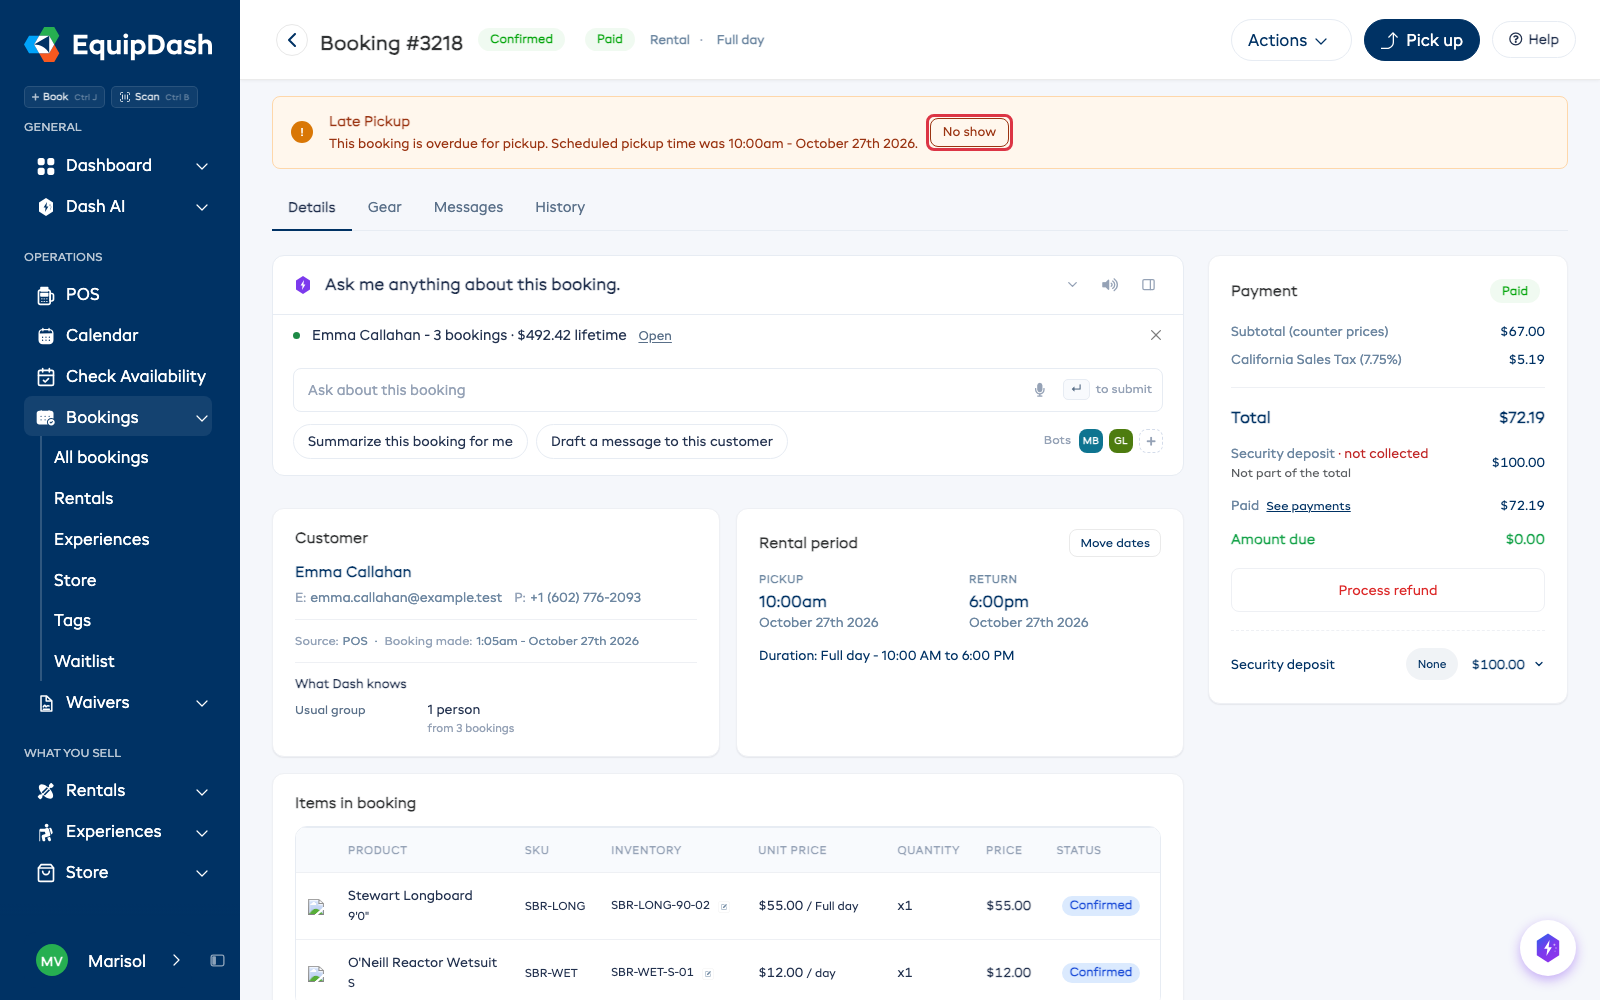Click the sidebar collapse icon beside Marisol
The height and width of the screenshot is (1000, 1600).
[217, 961]
